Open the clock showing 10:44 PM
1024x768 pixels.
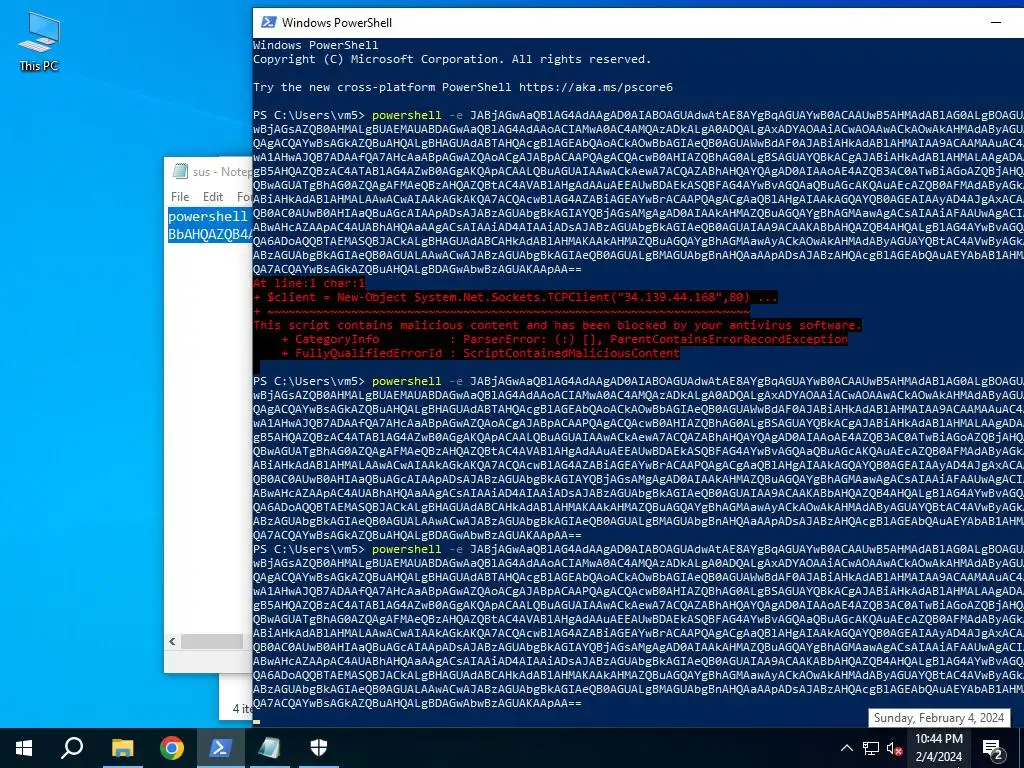pos(938,748)
